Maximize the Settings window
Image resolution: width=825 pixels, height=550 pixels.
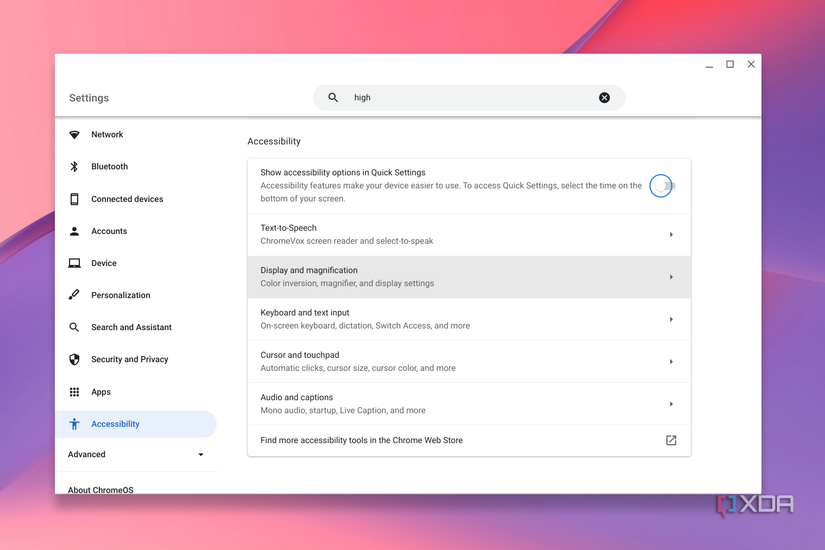click(x=730, y=64)
